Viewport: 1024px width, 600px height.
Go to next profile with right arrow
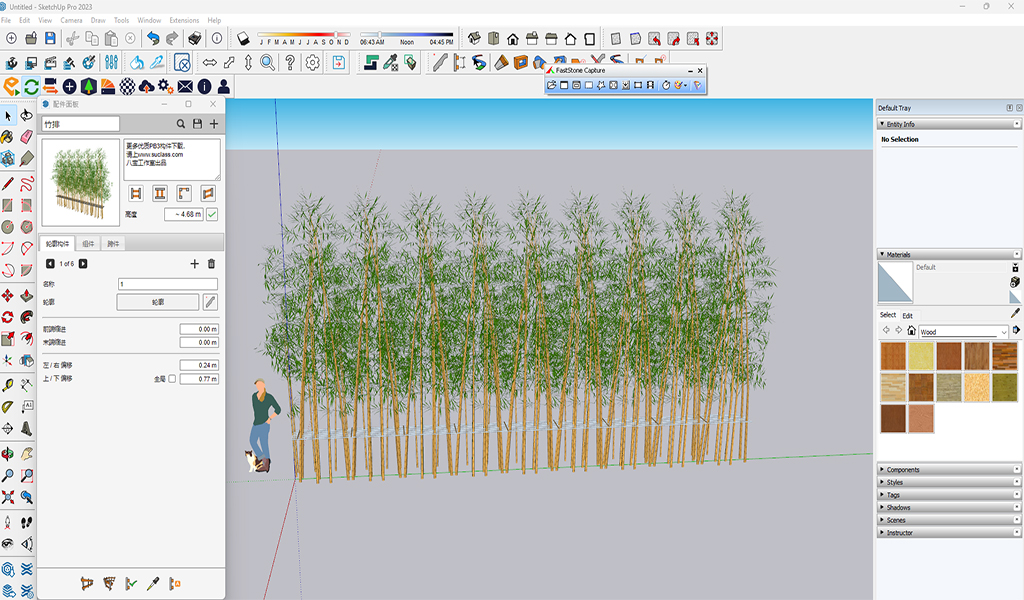click(83, 264)
